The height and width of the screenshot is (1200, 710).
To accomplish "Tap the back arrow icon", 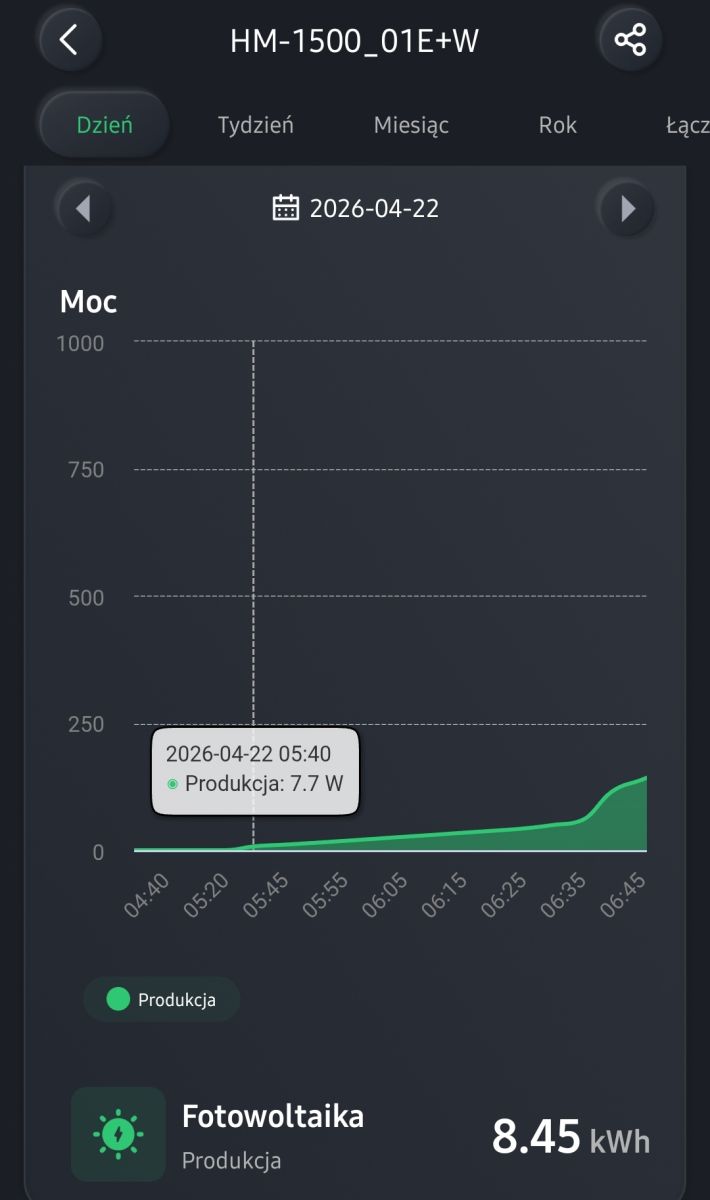I will (x=68, y=40).
